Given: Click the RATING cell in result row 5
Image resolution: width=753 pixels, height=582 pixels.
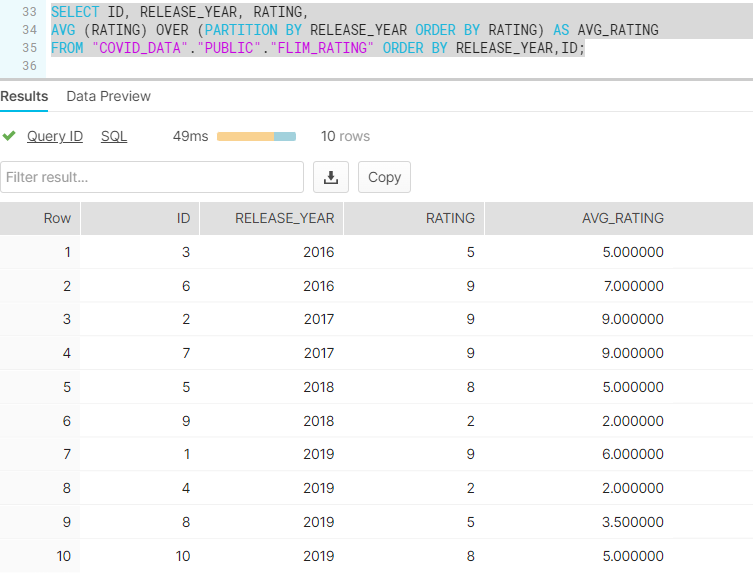Looking at the screenshot, I should coord(471,387).
